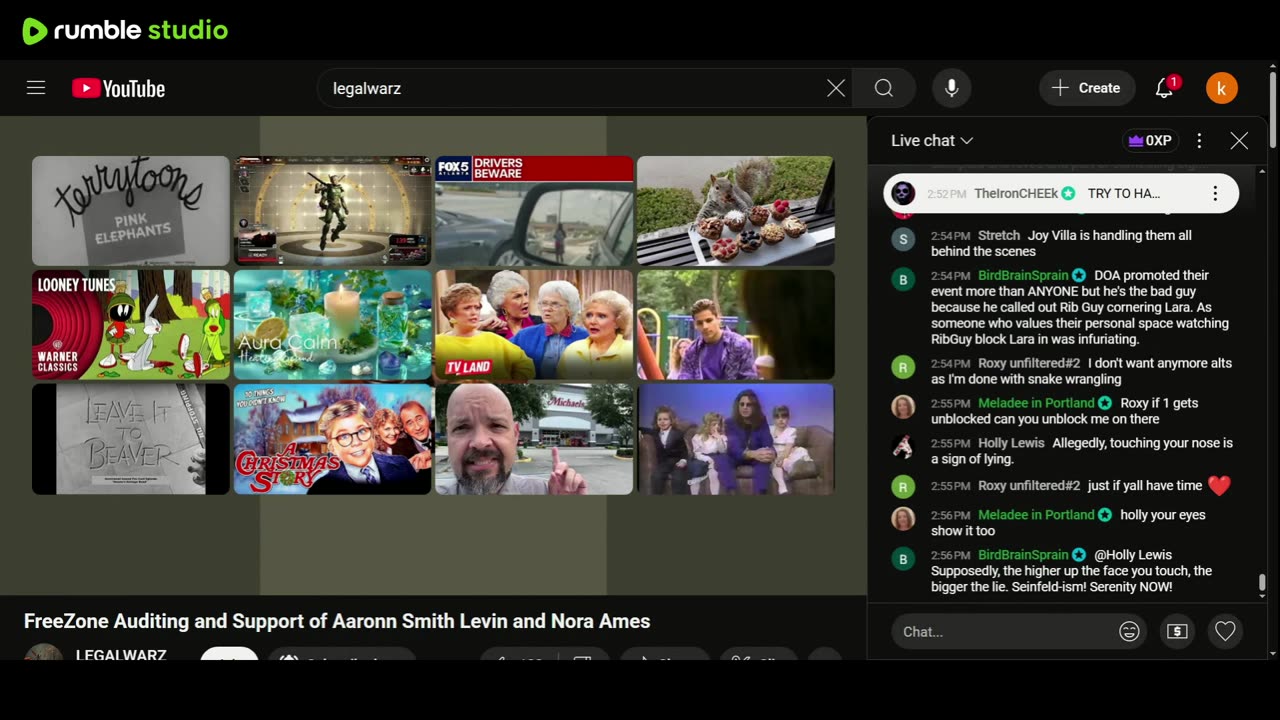1280x720 pixels.
Task: Click the Rumble Studio logo
Action: pyautogui.click(x=125, y=31)
